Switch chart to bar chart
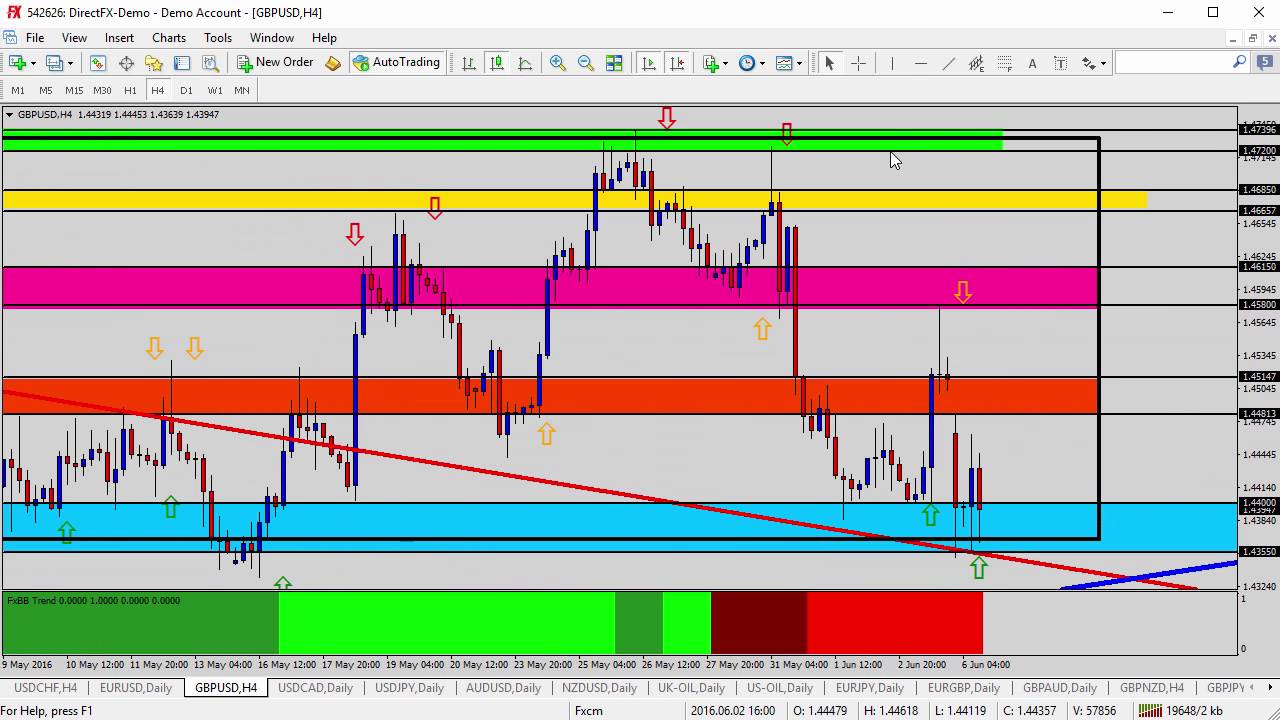The width and height of the screenshot is (1280, 720). coord(469,63)
